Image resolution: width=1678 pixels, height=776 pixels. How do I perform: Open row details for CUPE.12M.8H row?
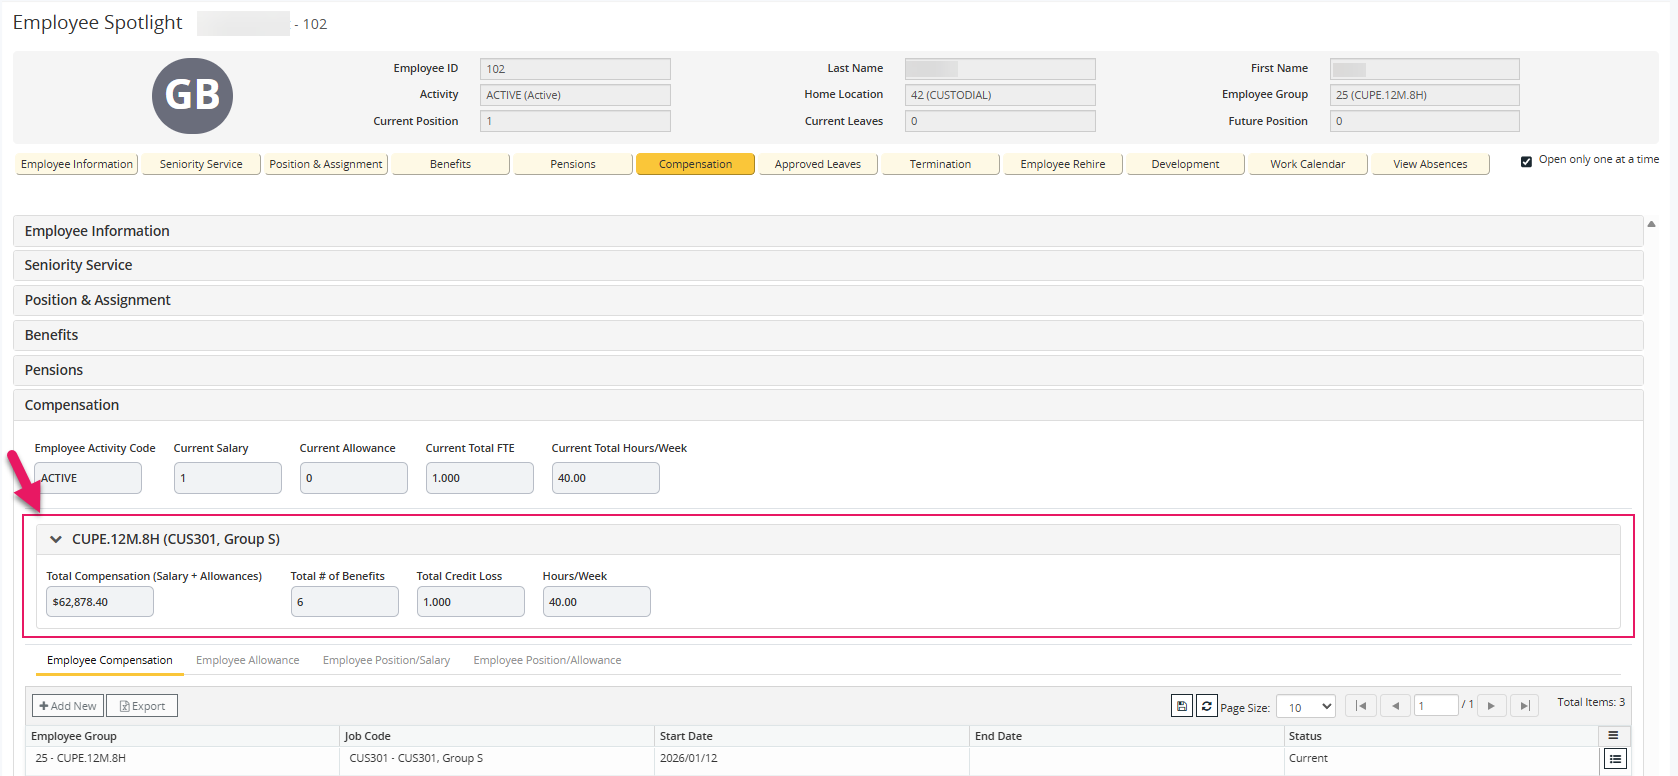click(1615, 759)
